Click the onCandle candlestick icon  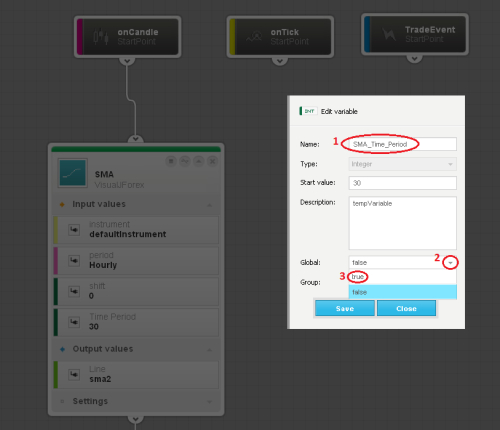(101, 37)
